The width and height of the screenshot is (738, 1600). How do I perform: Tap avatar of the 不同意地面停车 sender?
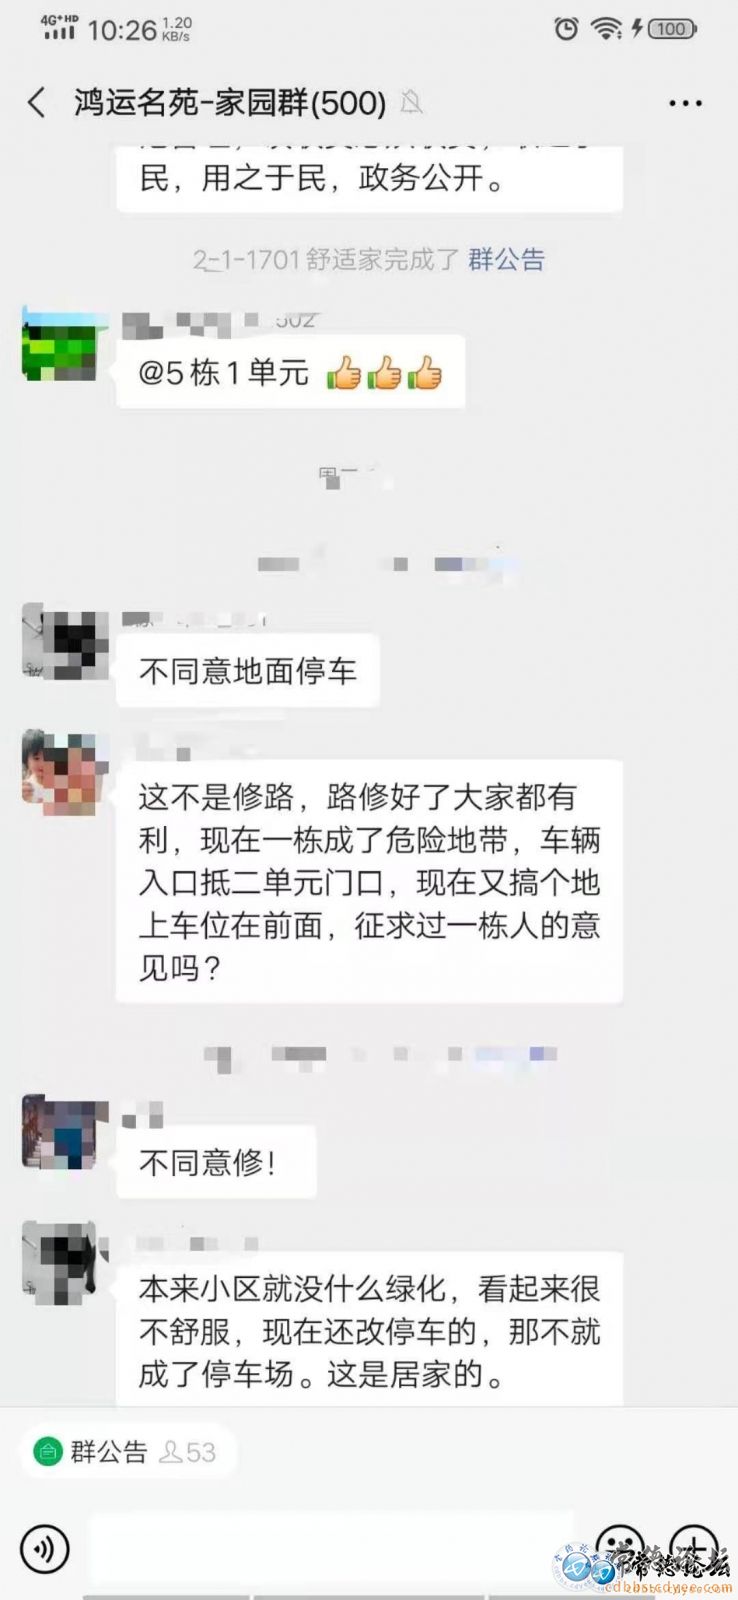click(x=65, y=642)
